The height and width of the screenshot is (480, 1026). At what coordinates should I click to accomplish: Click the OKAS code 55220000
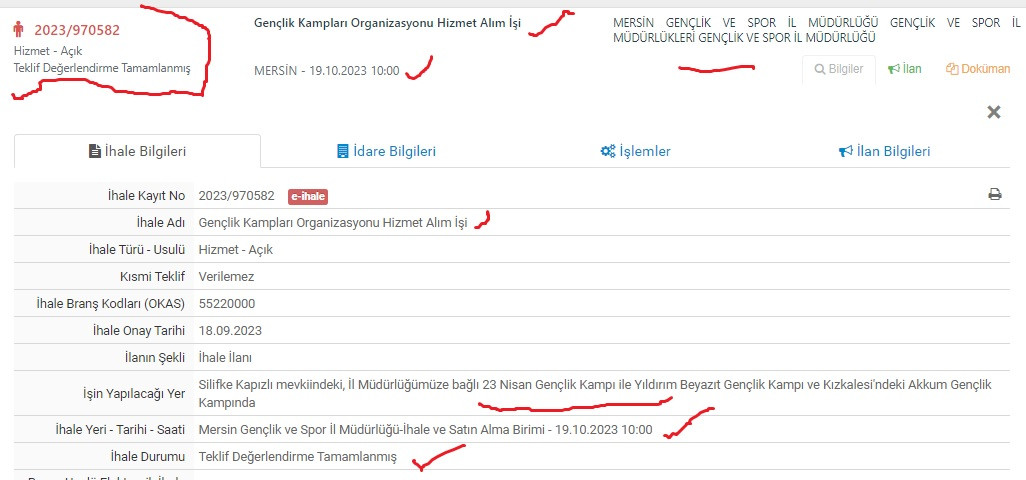[226, 304]
